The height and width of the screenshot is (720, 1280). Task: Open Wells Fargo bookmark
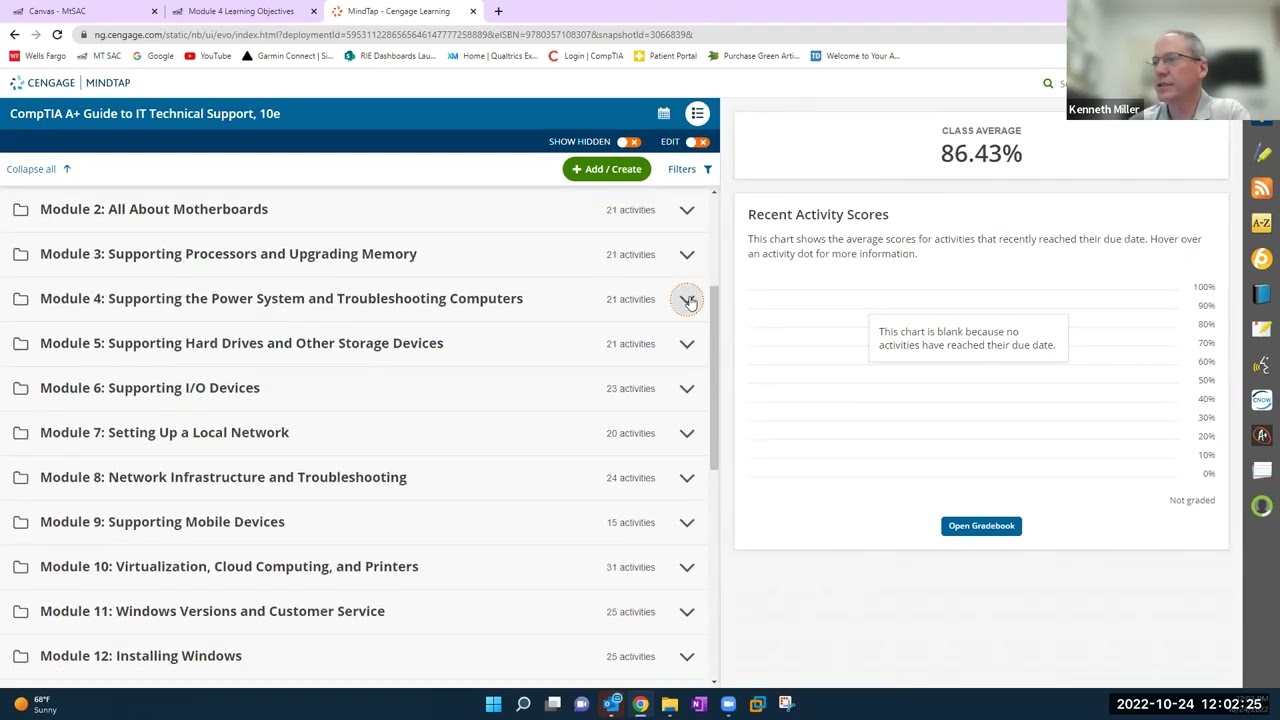click(x=38, y=56)
